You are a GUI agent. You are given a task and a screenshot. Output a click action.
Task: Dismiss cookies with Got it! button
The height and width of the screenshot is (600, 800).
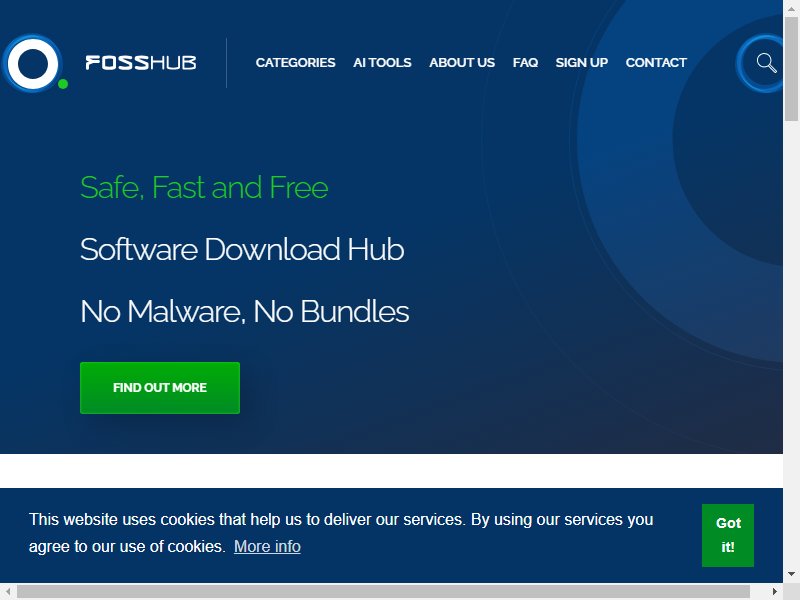[728, 535]
